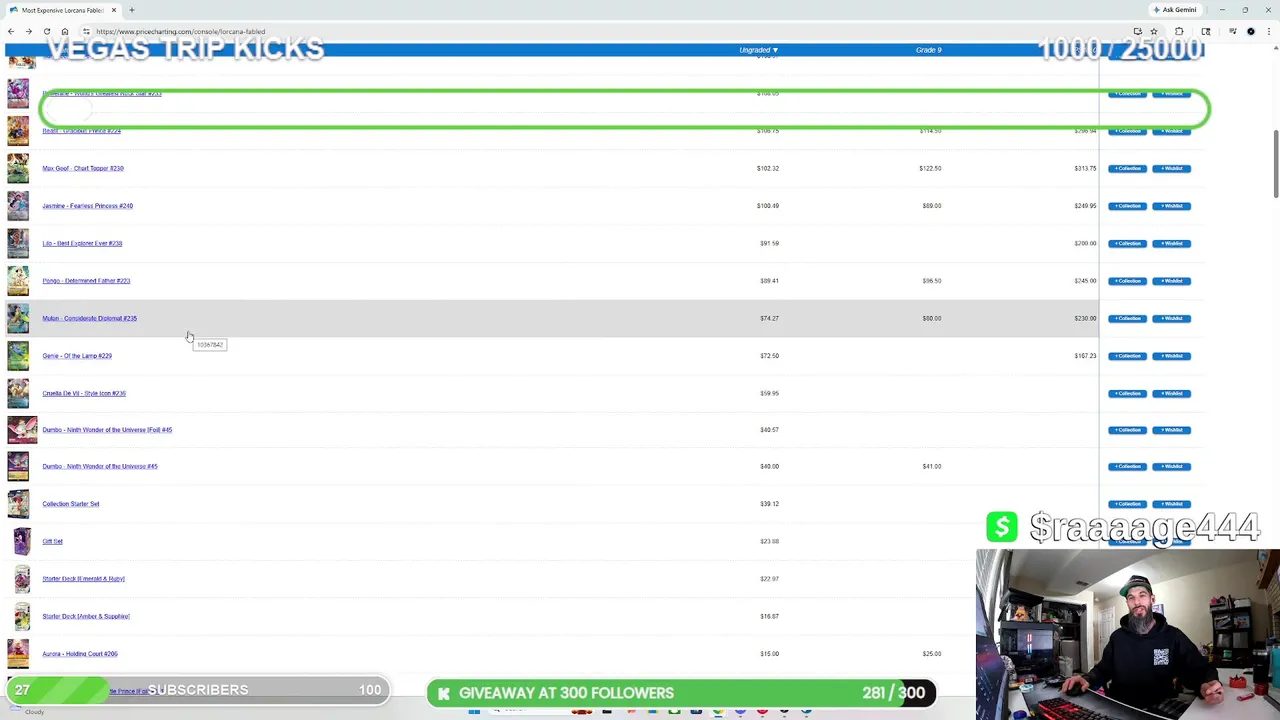This screenshot has width=1280, height=720.
Task: Add Jasmine to Collection
Action: point(1127,206)
